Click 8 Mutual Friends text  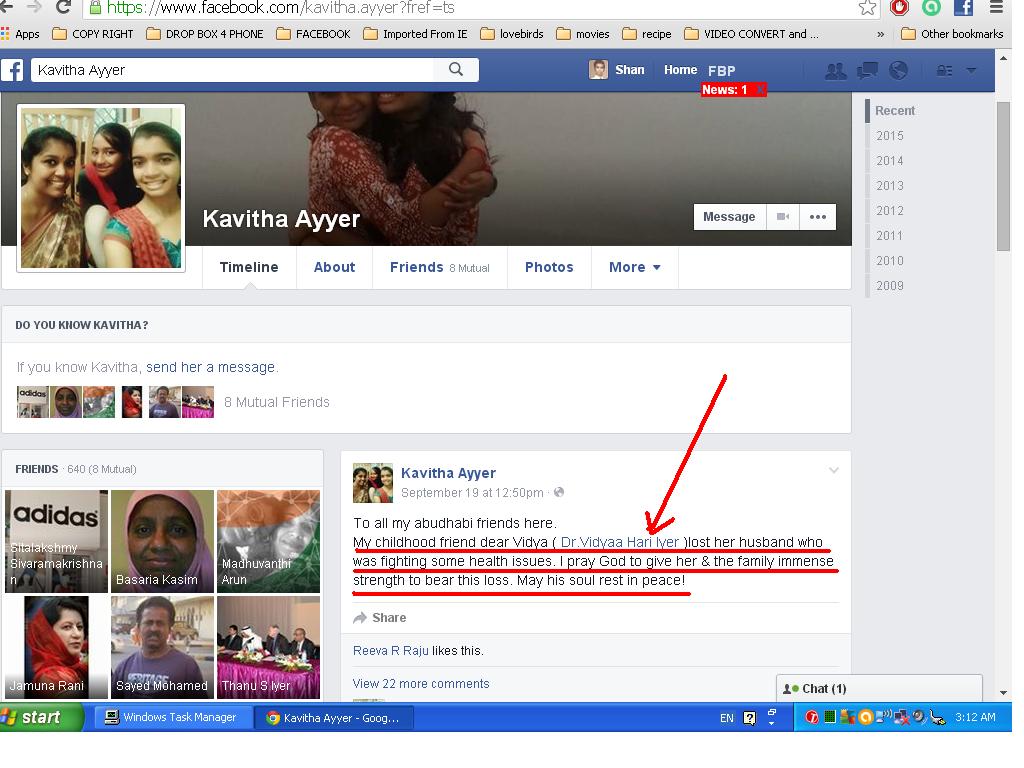coord(276,402)
